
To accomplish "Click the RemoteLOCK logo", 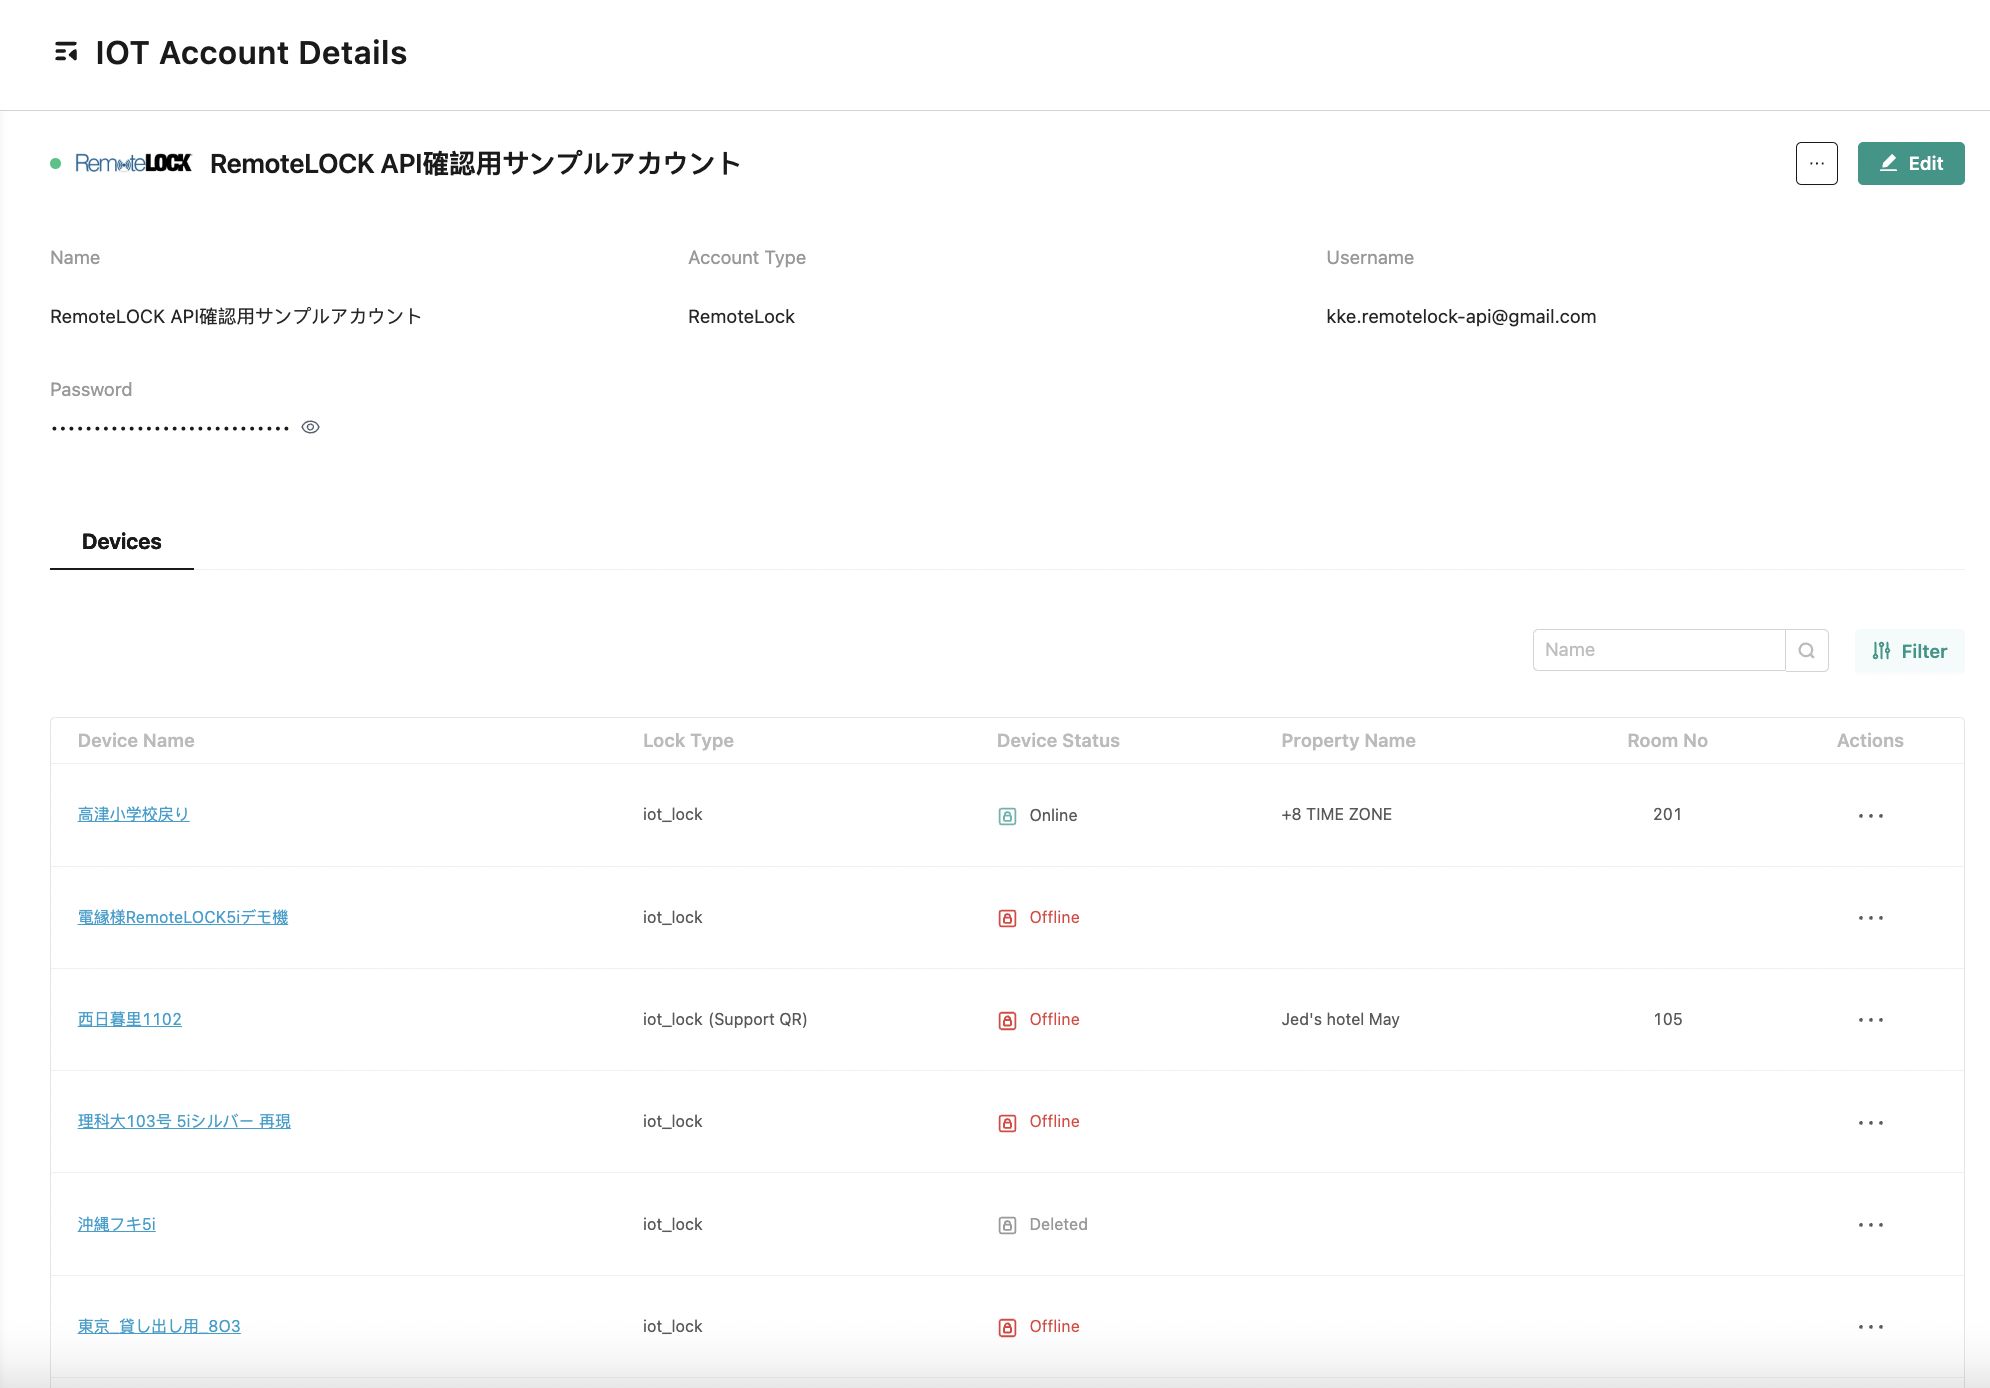I will click(133, 163).
